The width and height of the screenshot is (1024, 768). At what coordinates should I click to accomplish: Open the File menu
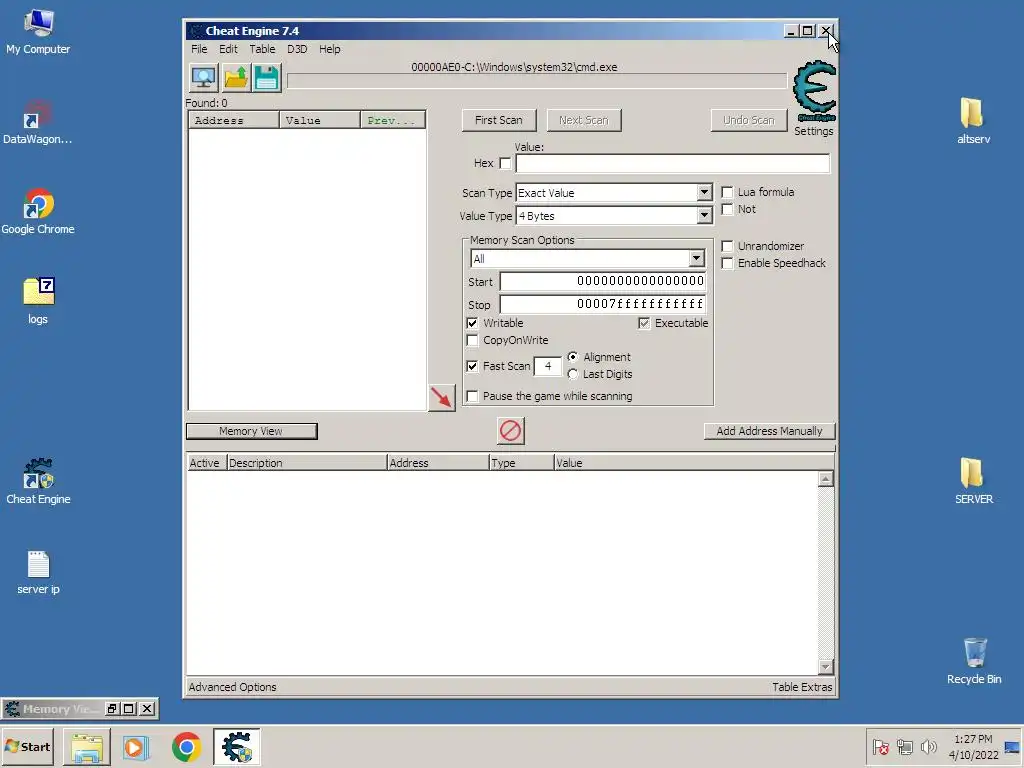[199, 49]
